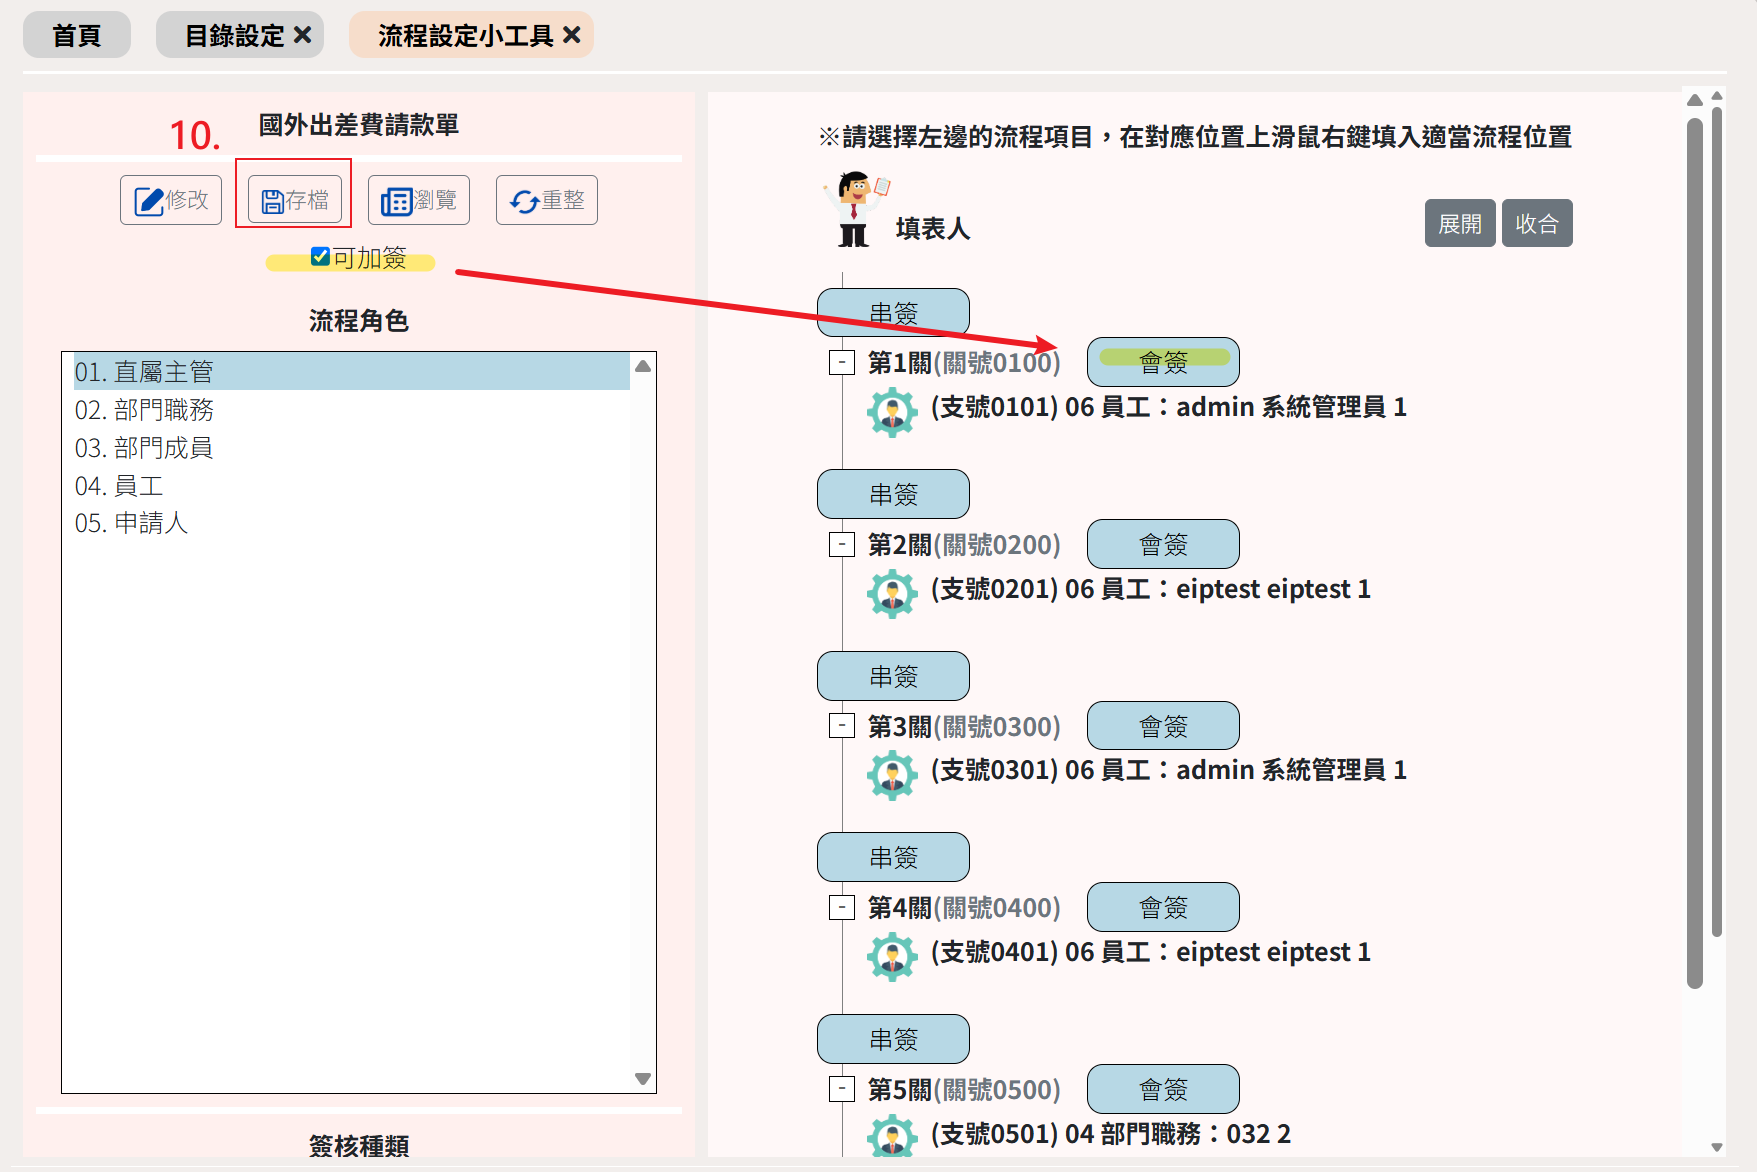Click the 會簽 button beside 第2關
The image size is (1757, 1172).
coord(1162,544)
